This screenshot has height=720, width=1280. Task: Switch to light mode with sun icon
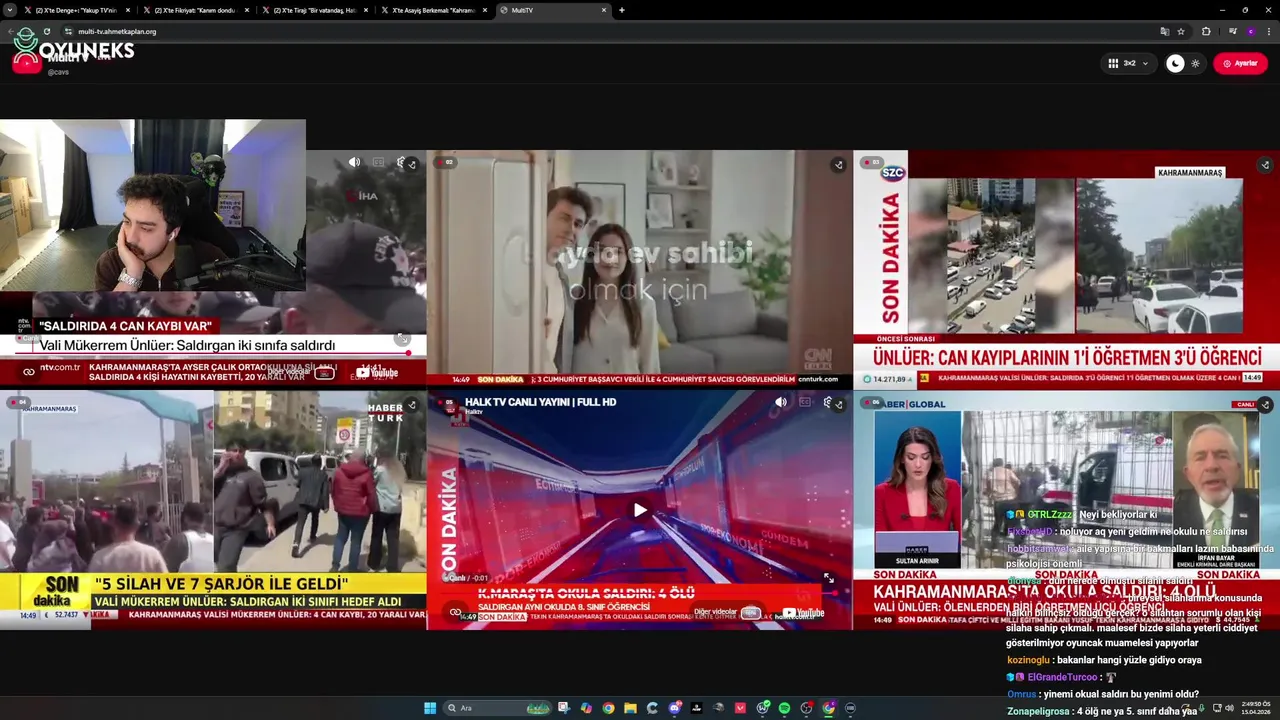[x=1195, y=63]
